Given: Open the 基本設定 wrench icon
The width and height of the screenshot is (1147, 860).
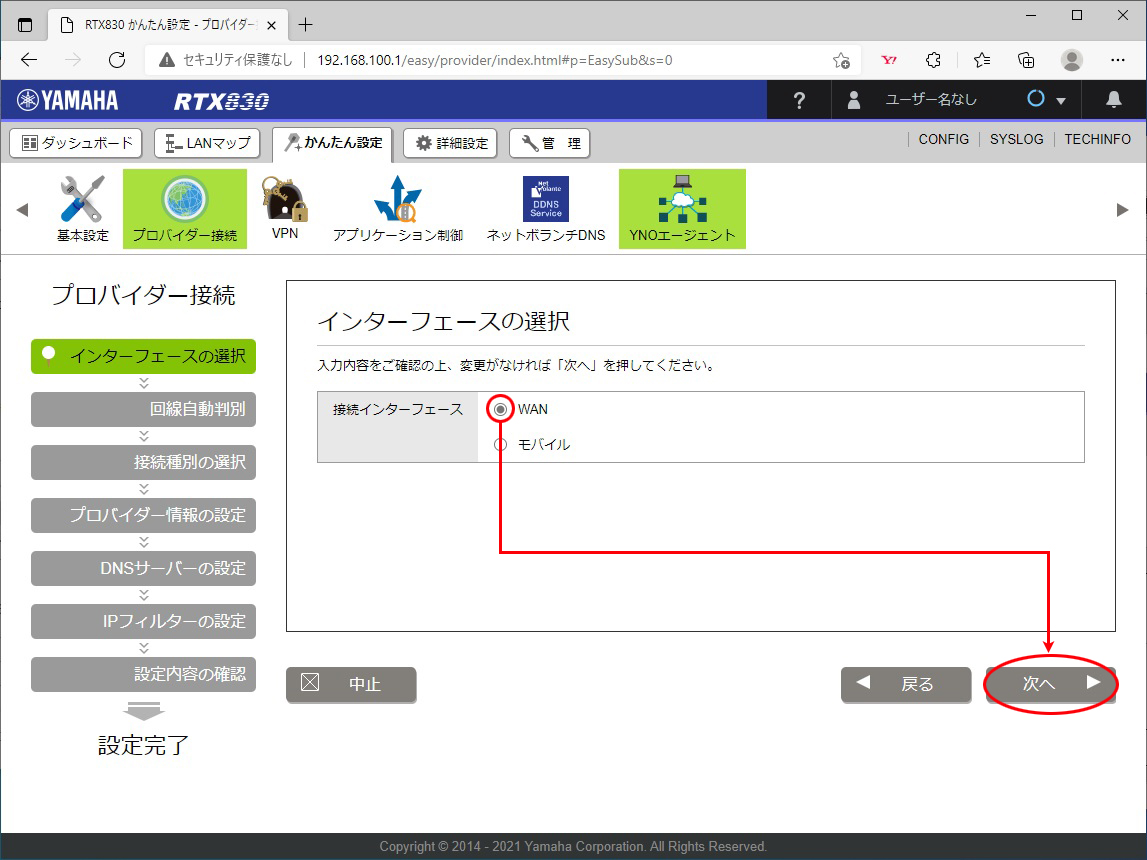Looking at the screenshot, I should click(82, 200).
